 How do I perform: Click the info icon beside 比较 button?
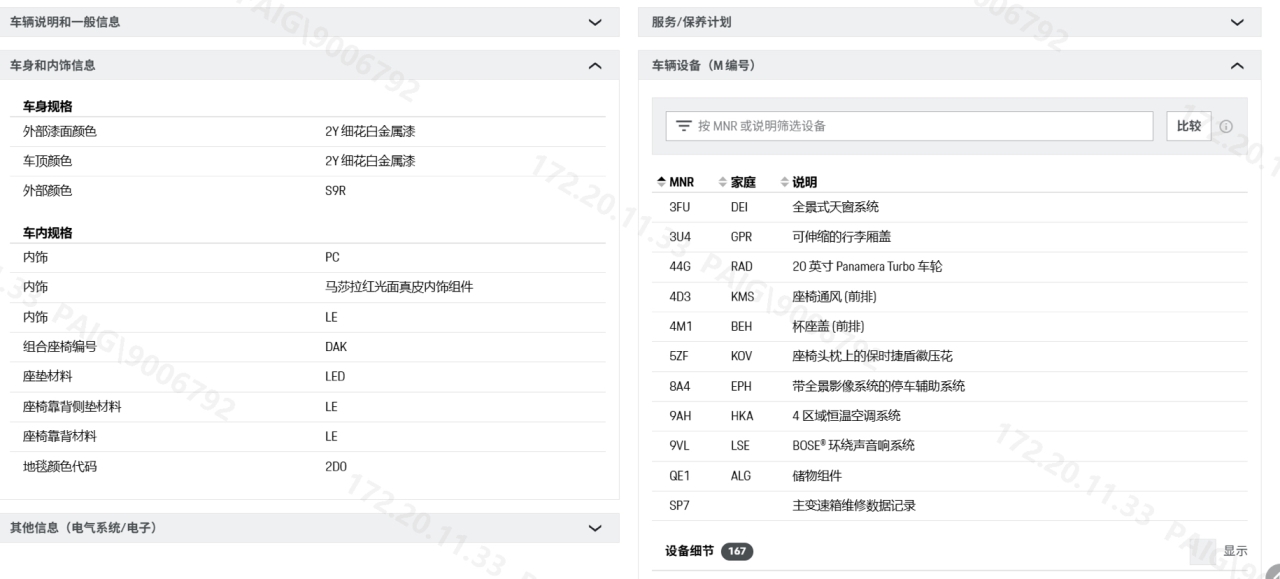(1225, 127)
